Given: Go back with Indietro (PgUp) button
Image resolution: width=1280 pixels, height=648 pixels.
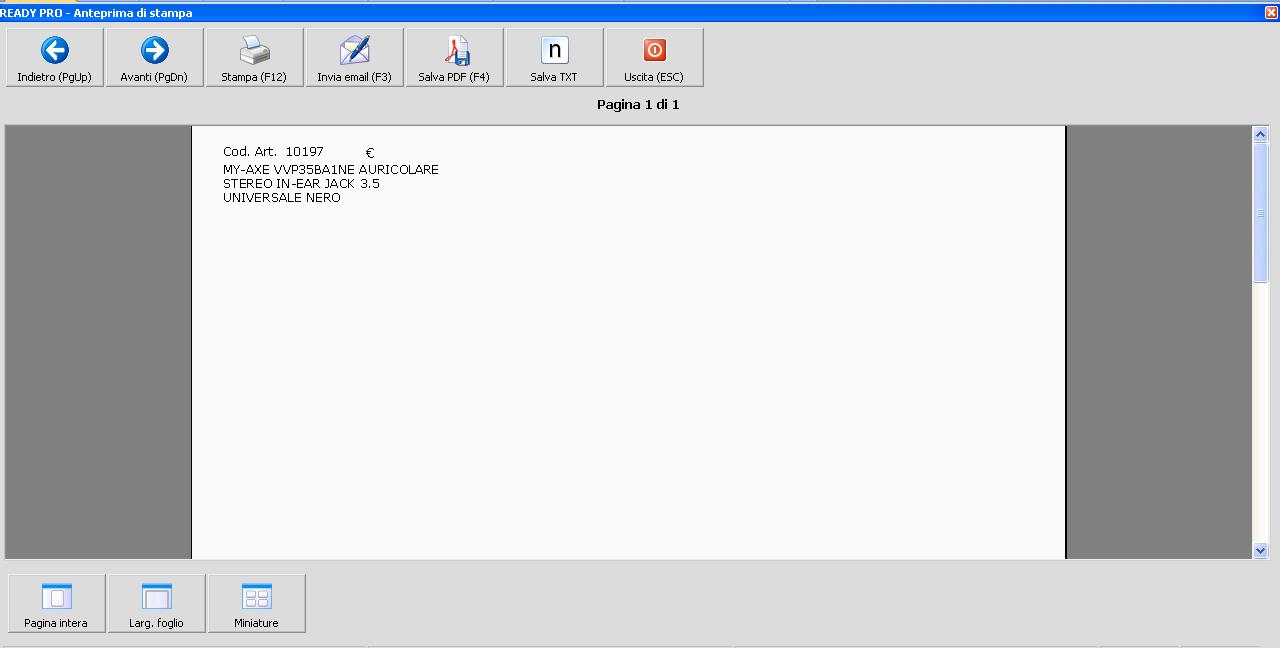Looking at the screenshot, I should pos(55,58).
